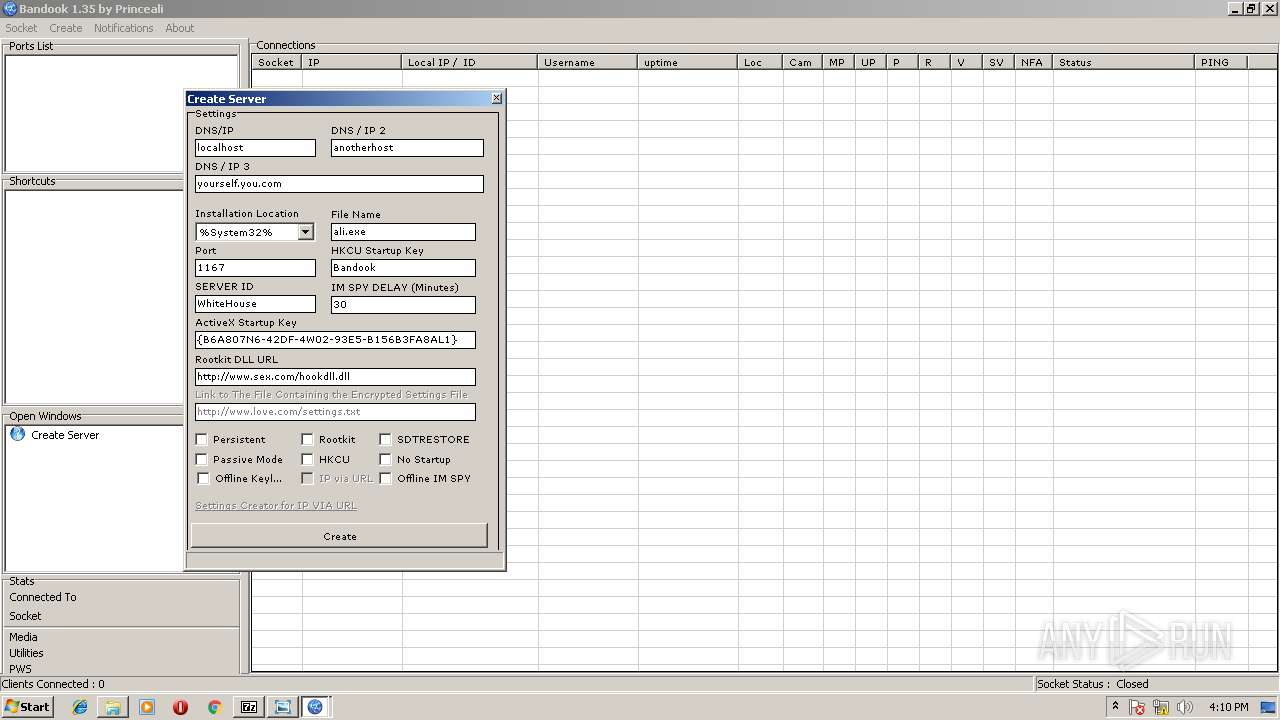Image resolution: width=1280 pixels, height=720 pixels.
Task: Expand the PWS section in sidebar
Action: (x=21, y=669)
